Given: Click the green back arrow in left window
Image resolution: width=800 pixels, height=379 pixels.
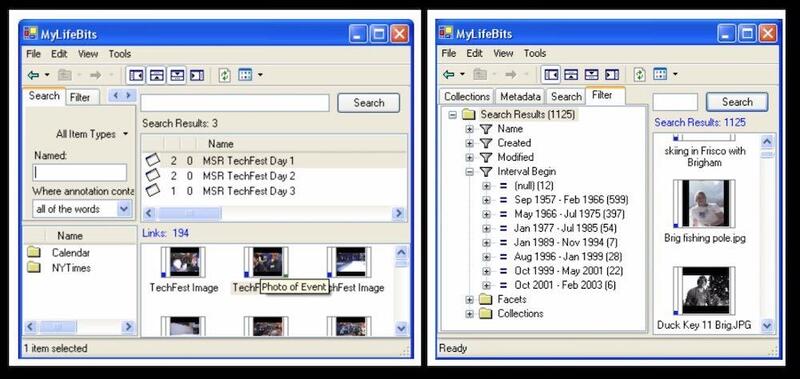Looking at the screenshot, I should 33,75.
